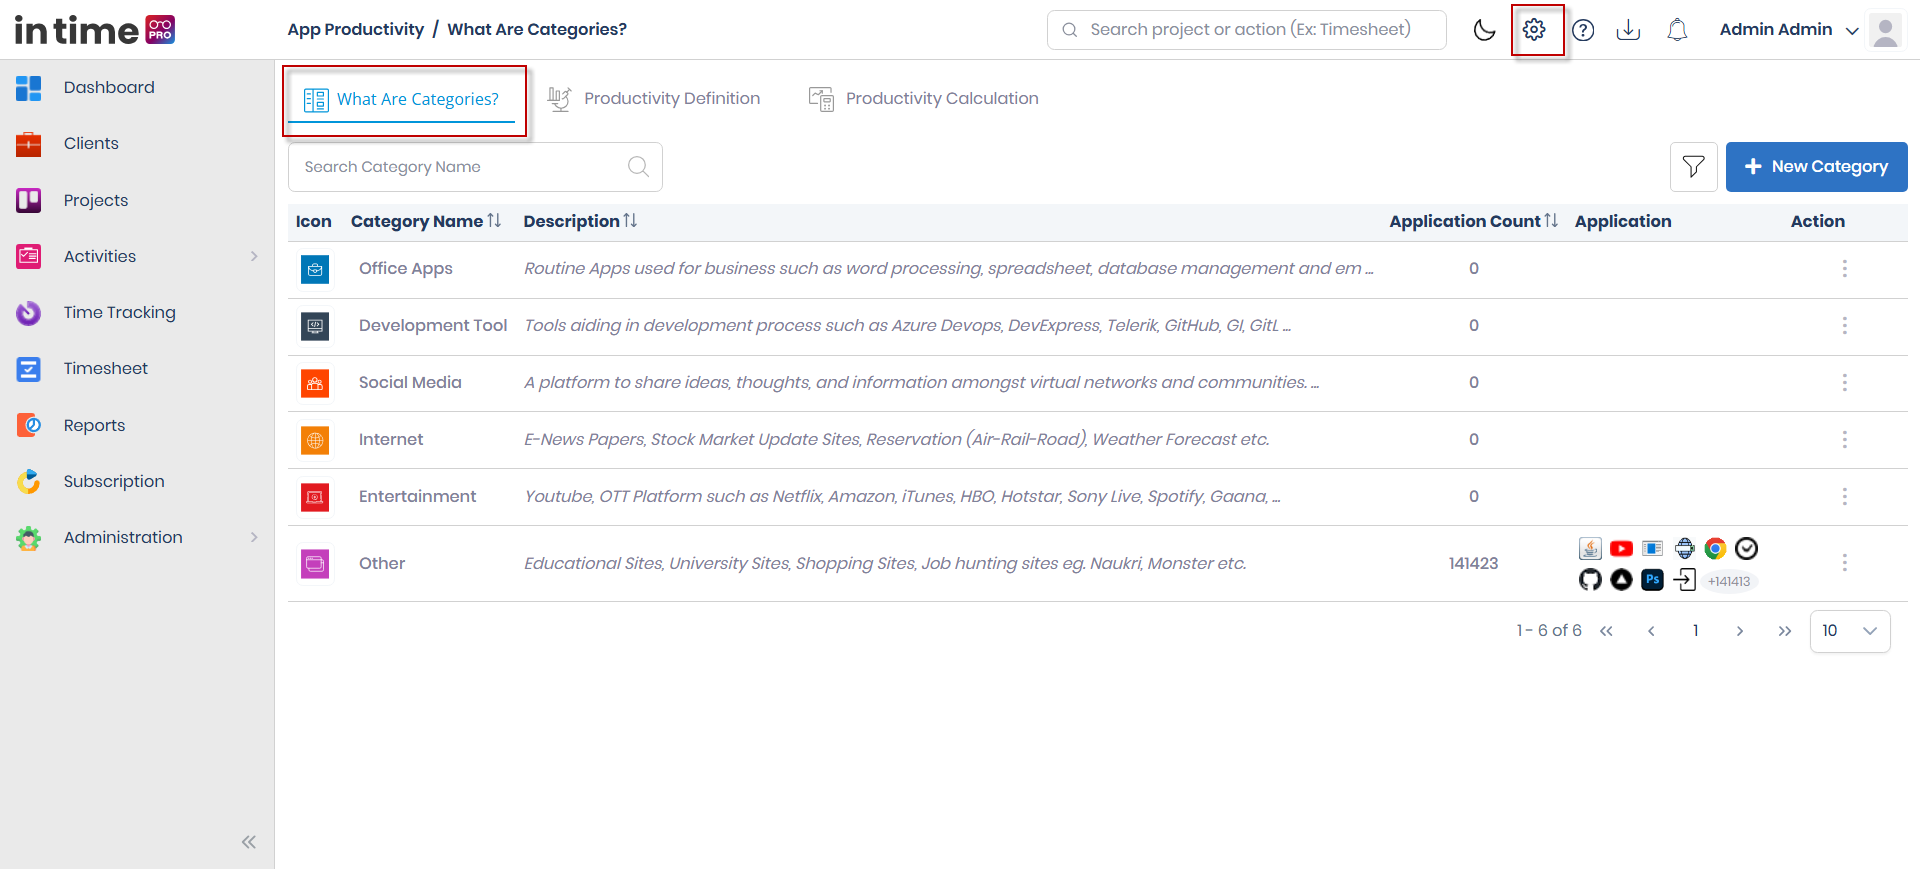Open notifications bell icon
Image resolution: width=1920 pixels, height=869 pixels.
(x=1677, y=30)
